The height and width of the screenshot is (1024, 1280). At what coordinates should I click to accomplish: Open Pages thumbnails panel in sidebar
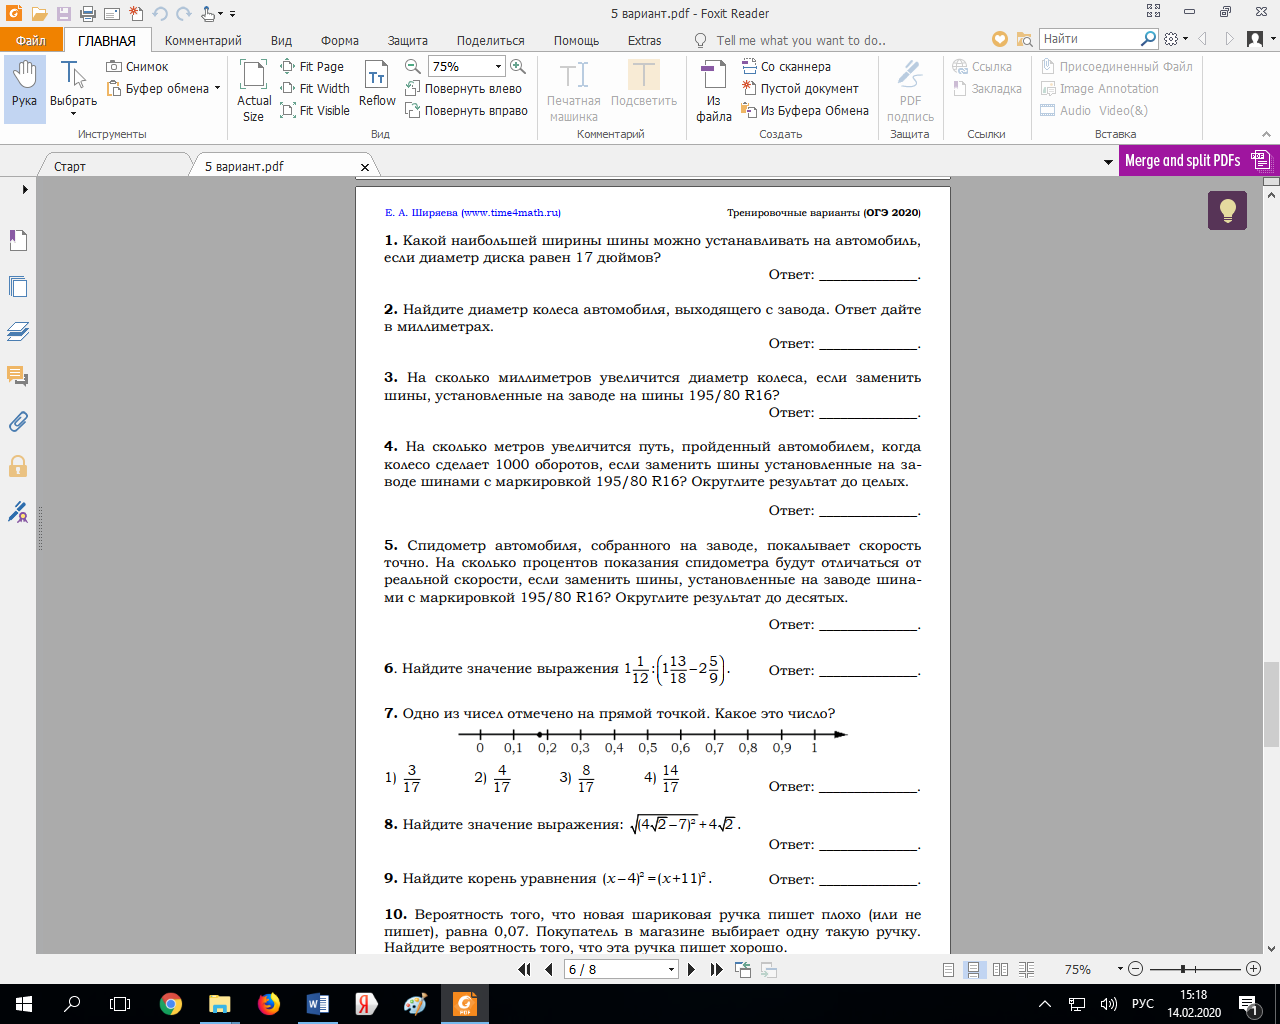(x=18, y=287)
